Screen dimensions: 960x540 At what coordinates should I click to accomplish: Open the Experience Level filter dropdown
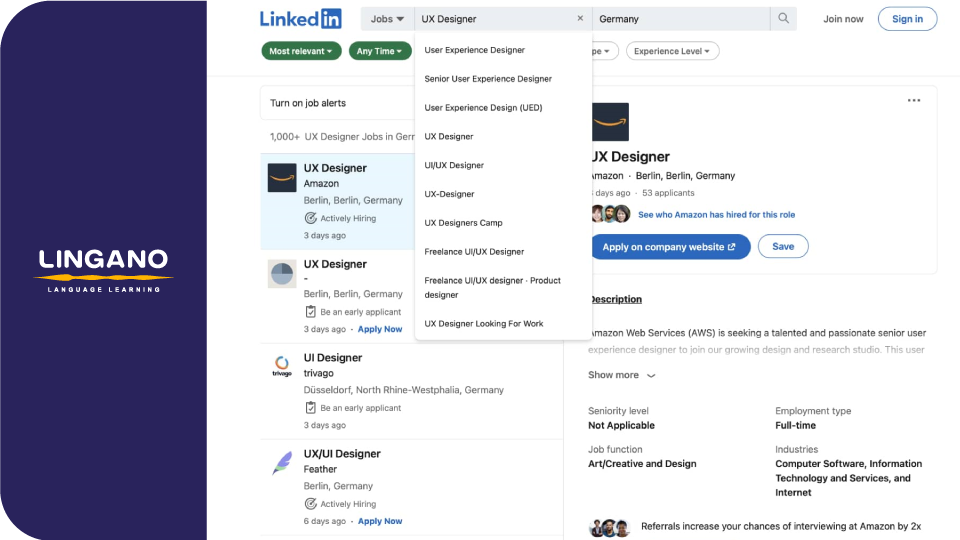coord(672,51)
